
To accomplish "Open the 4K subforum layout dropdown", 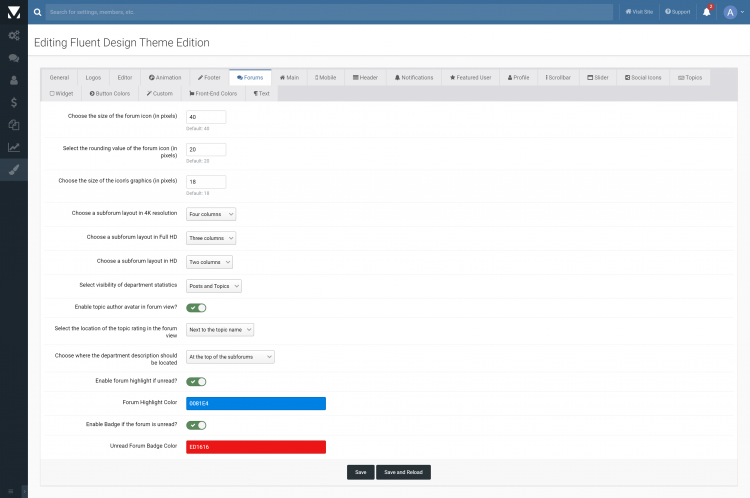I will tap(211, 214).
